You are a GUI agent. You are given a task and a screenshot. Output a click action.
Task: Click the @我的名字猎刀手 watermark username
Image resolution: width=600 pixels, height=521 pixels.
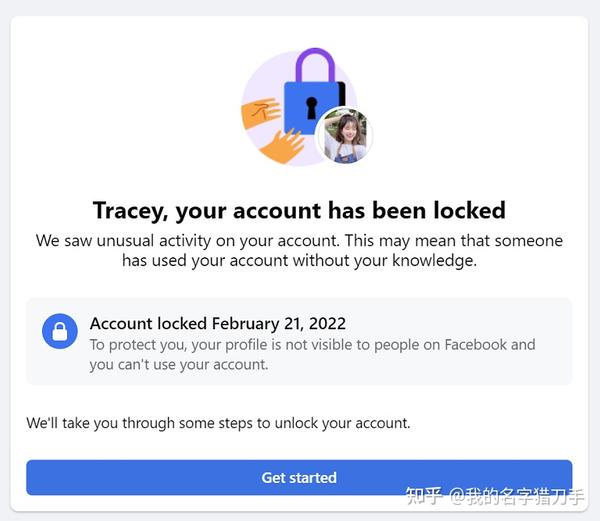tap(517, 497)
